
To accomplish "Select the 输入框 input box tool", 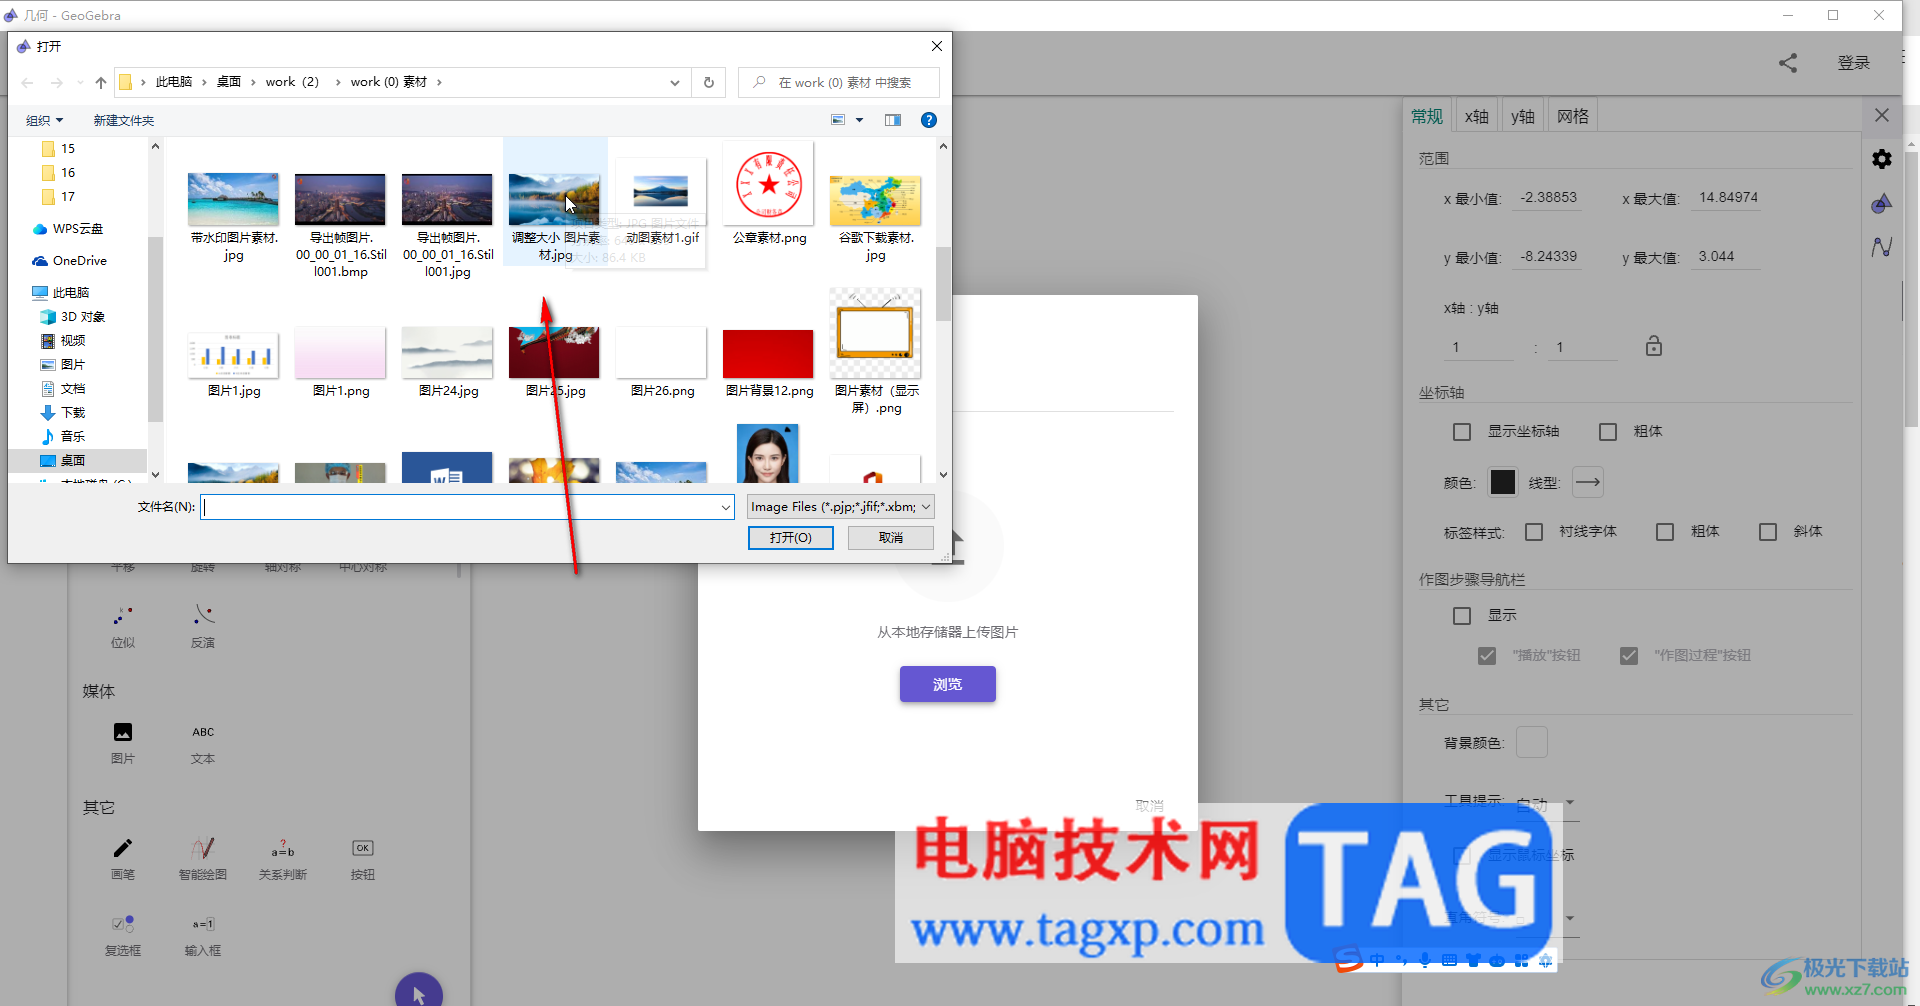I will pos(203,924).
